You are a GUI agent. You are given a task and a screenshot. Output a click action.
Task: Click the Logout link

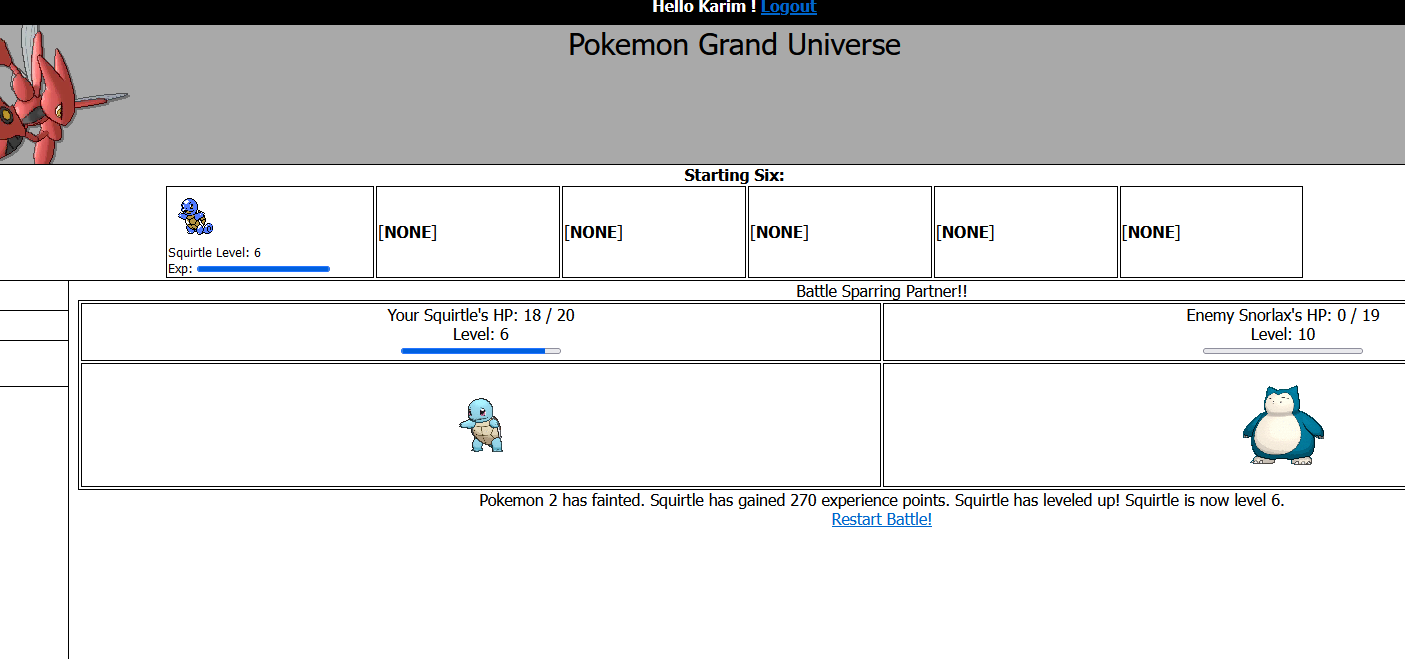788,7
